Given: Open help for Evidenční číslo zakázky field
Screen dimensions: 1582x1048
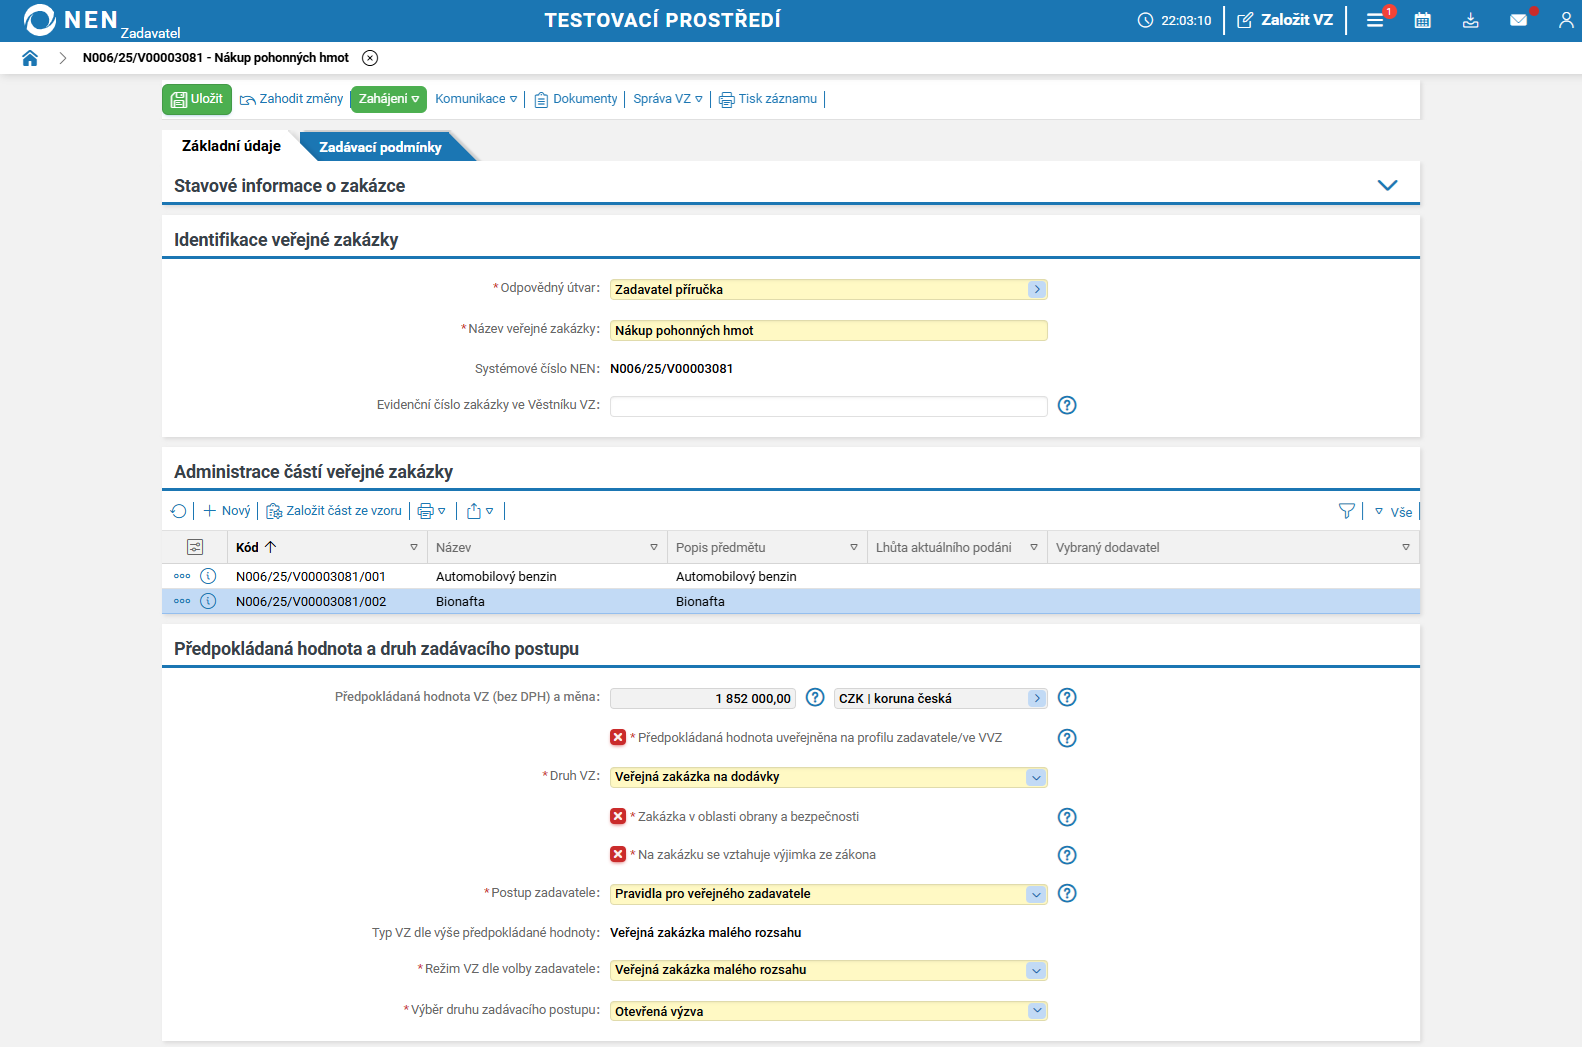Looking at the screenshot, I should click(x=1067, y=405).
